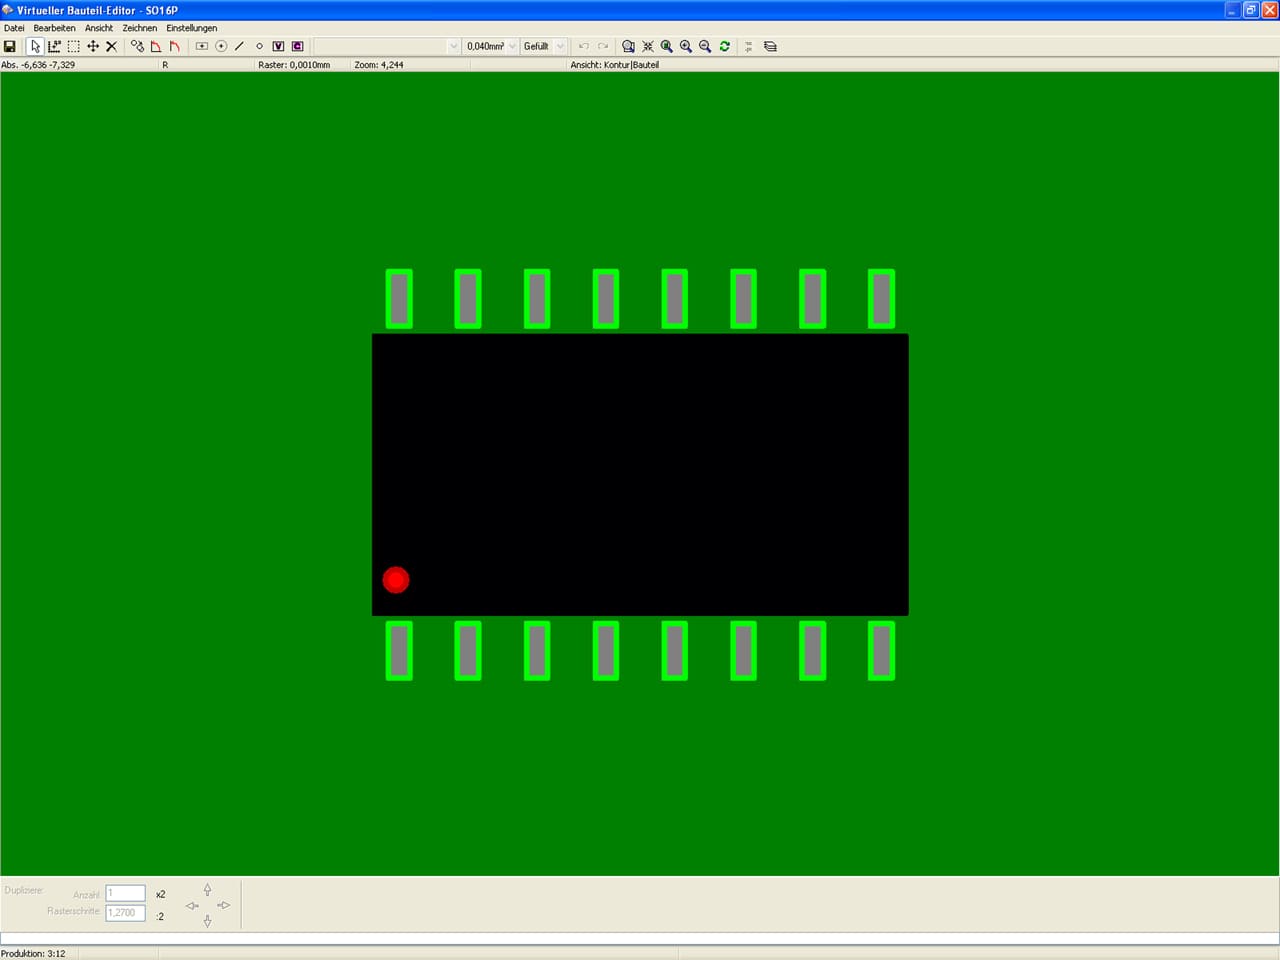The width and height of the screenshot is (1280, 960).
Task: Open the Ansicht menu
Action: pyautogui.click(x=99, y=28)
